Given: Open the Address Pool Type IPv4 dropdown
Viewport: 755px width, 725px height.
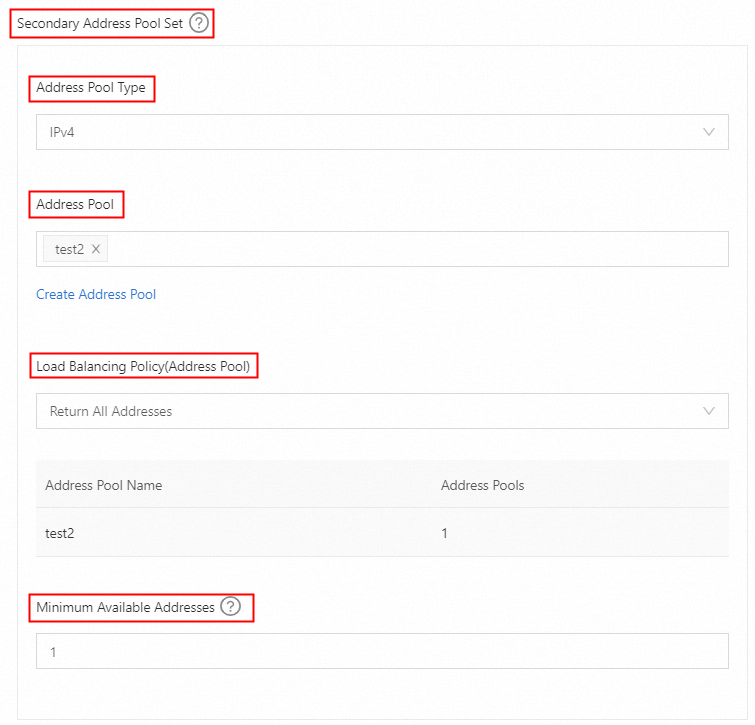Looking at the screenshot, I should 382,132.
